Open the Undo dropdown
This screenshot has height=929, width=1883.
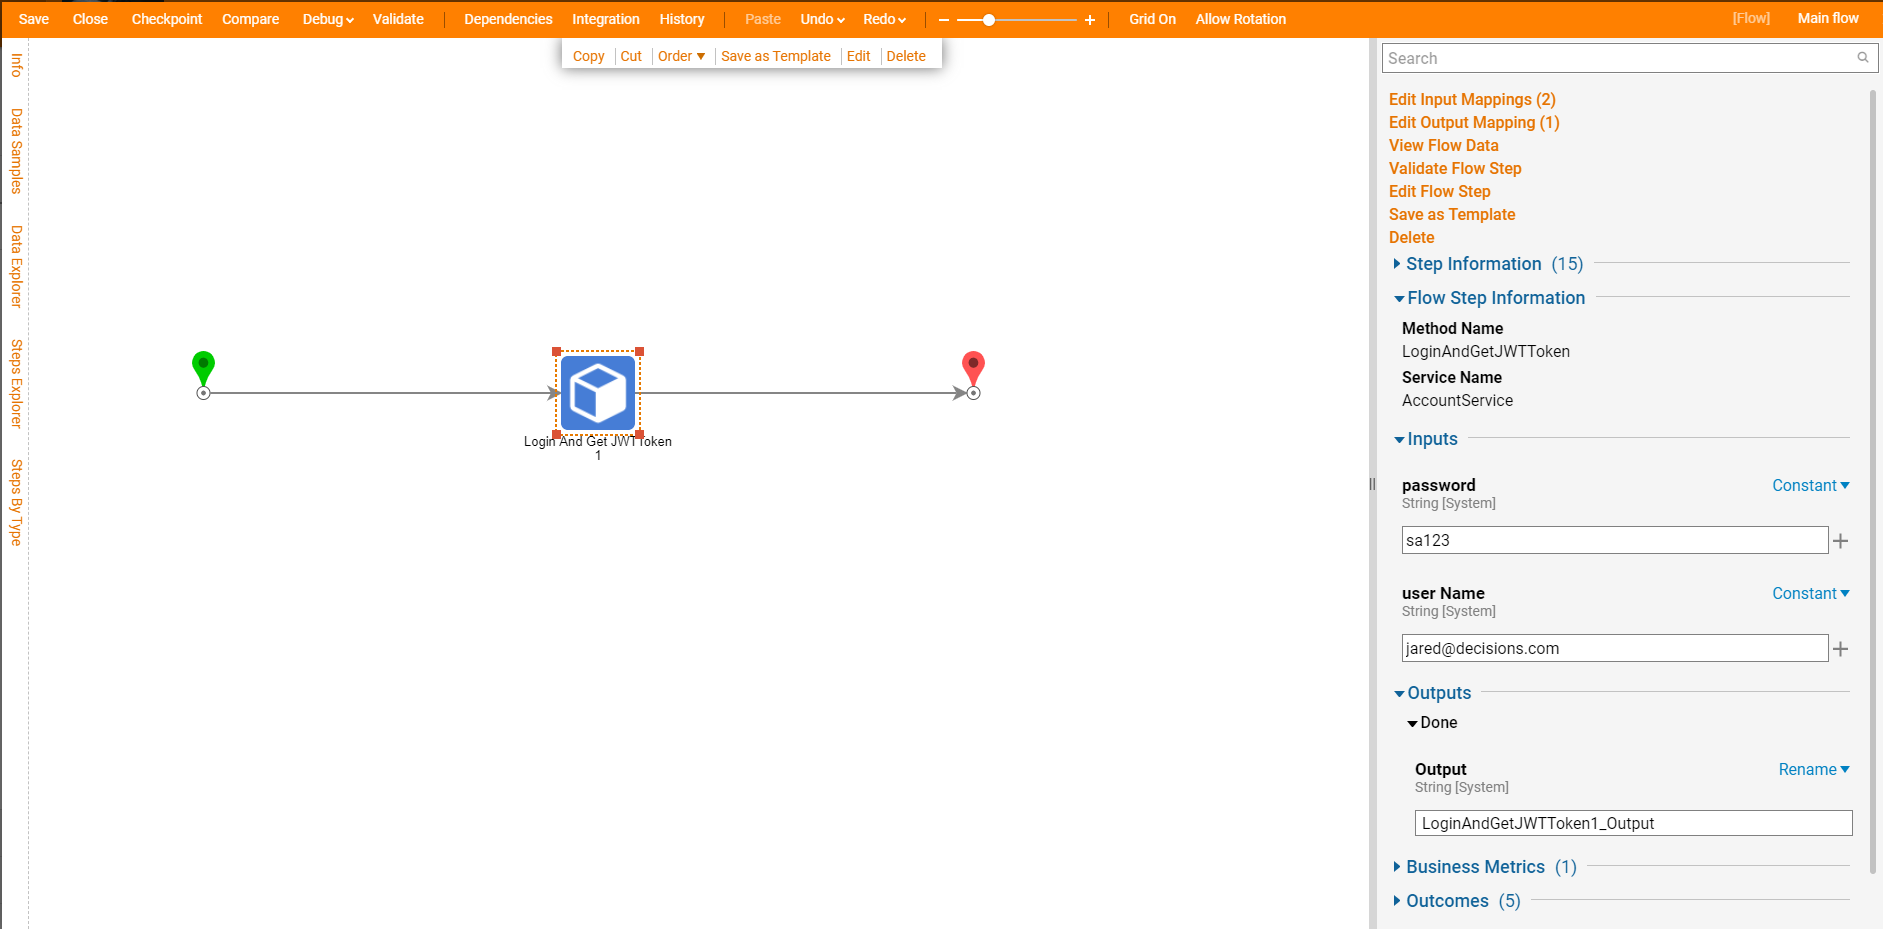[822, 19]
